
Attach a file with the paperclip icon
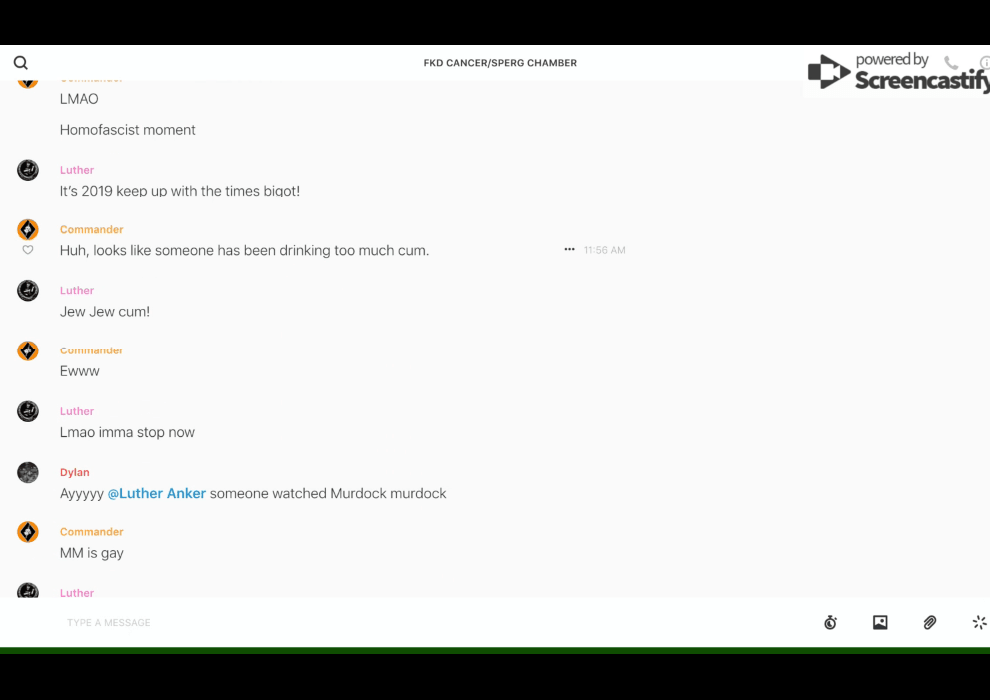pyautogui.click(x=930, y=623)
